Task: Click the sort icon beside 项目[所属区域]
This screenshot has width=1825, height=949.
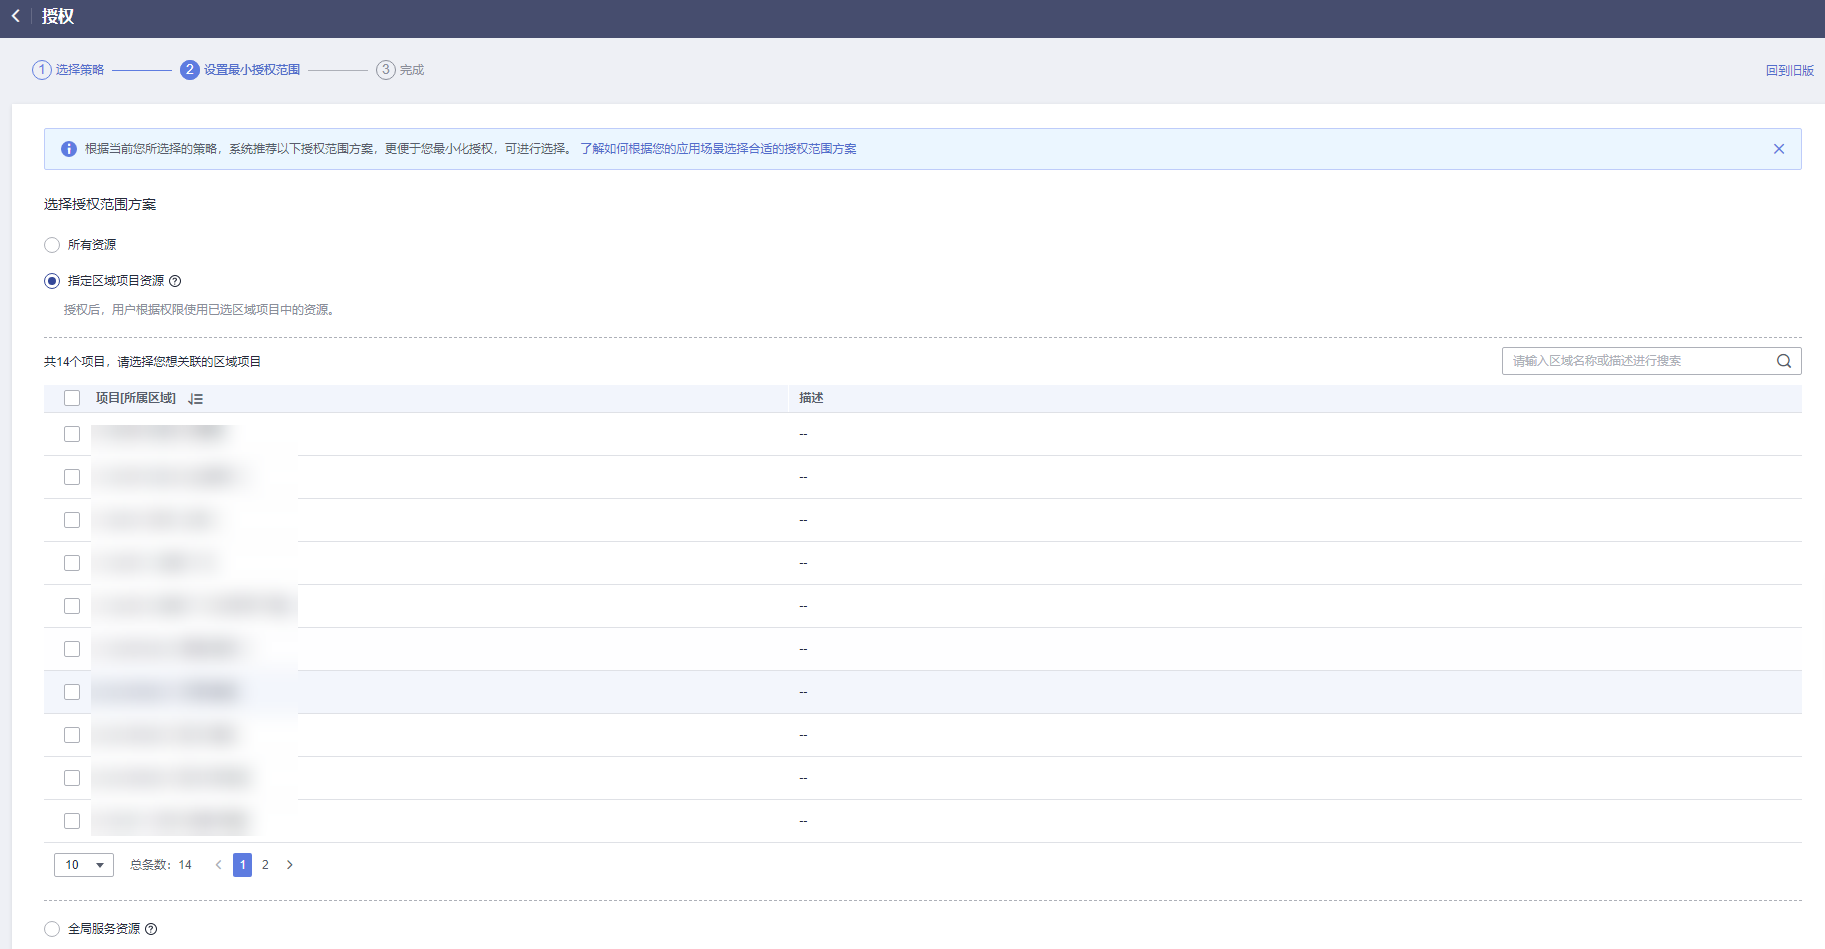Action: pyautogui.click(x=196, y=399)
